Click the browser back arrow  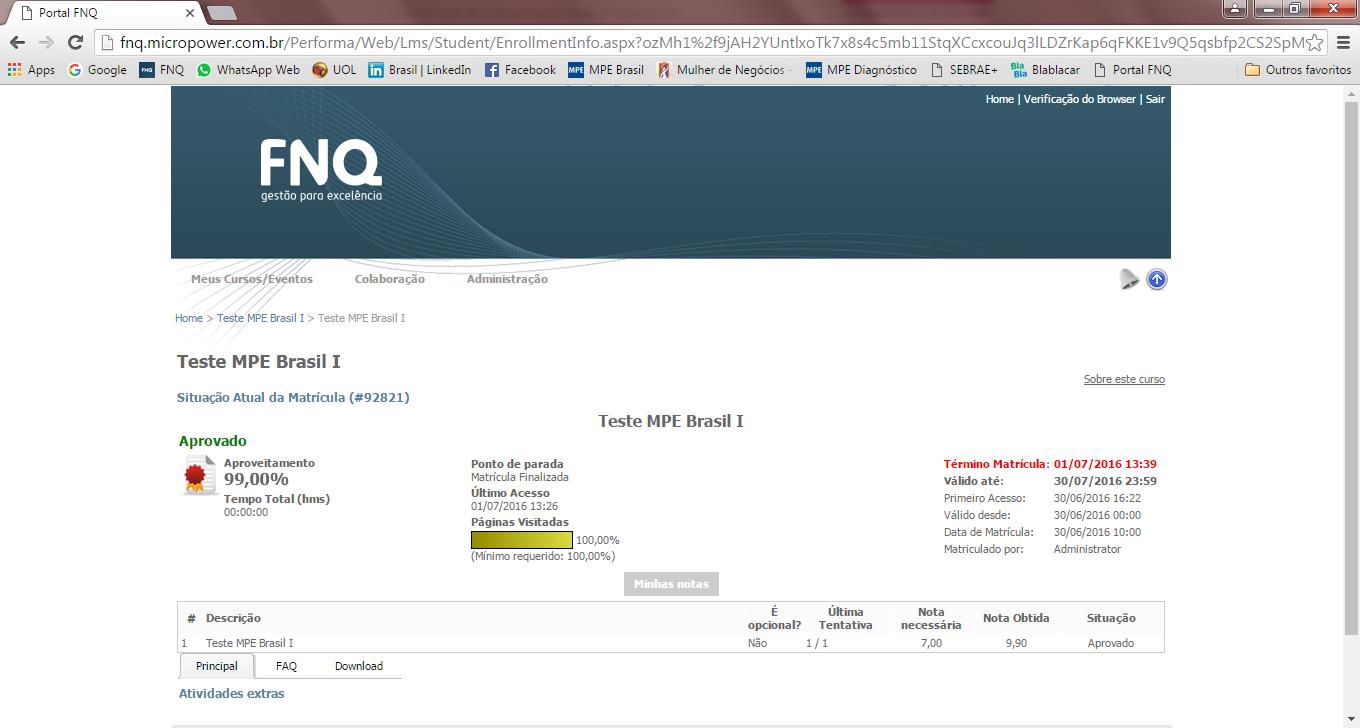click(x=17, y=42)
